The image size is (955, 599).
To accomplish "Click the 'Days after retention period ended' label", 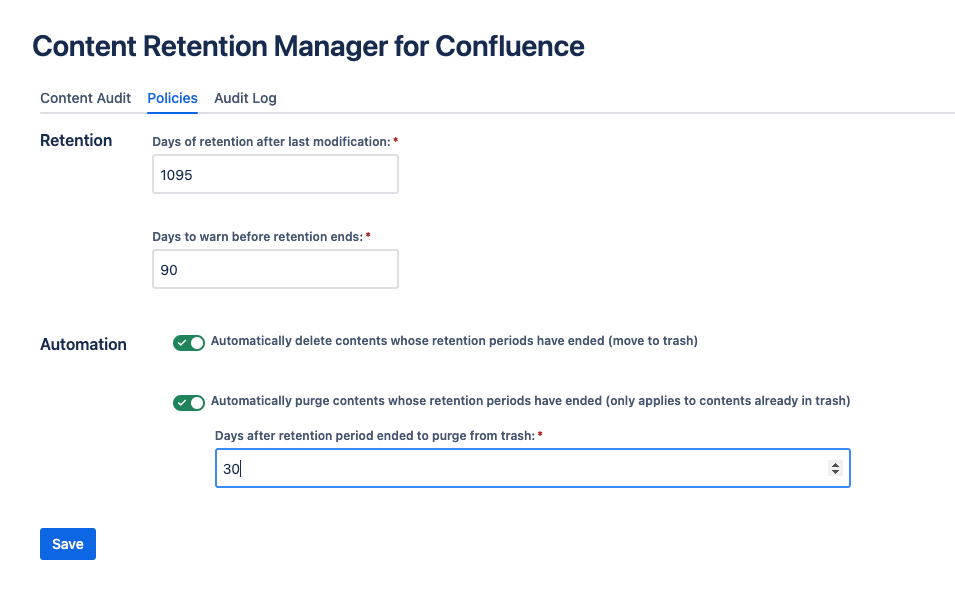I will click(x=375, y=436).
